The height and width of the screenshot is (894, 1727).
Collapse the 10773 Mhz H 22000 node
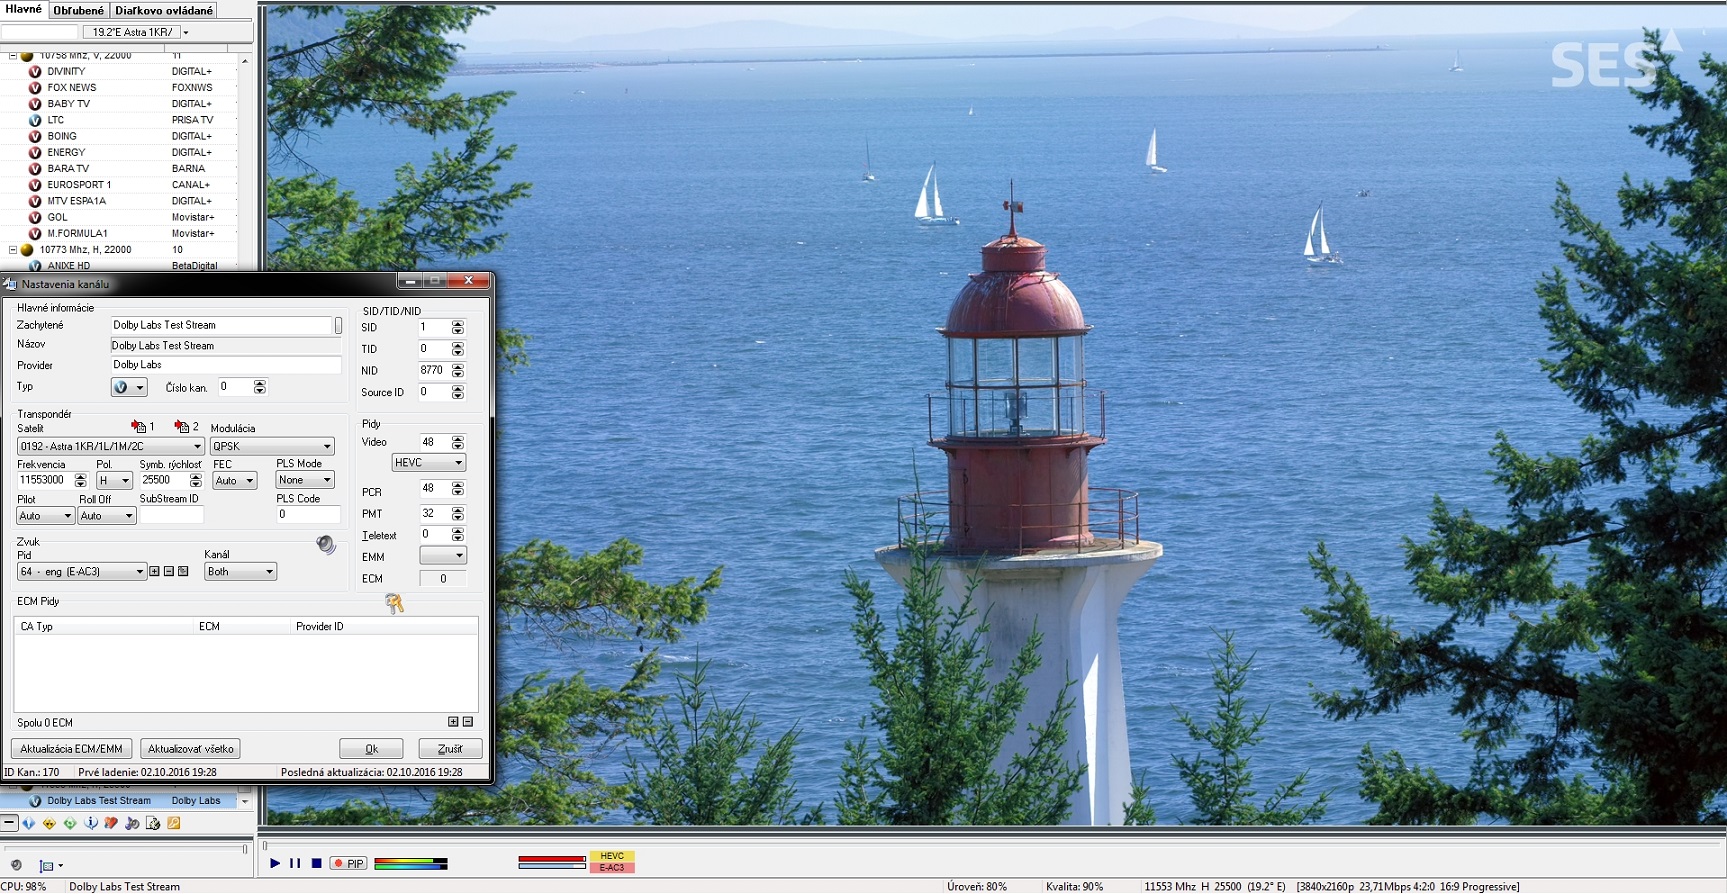(x=13, y=250)
